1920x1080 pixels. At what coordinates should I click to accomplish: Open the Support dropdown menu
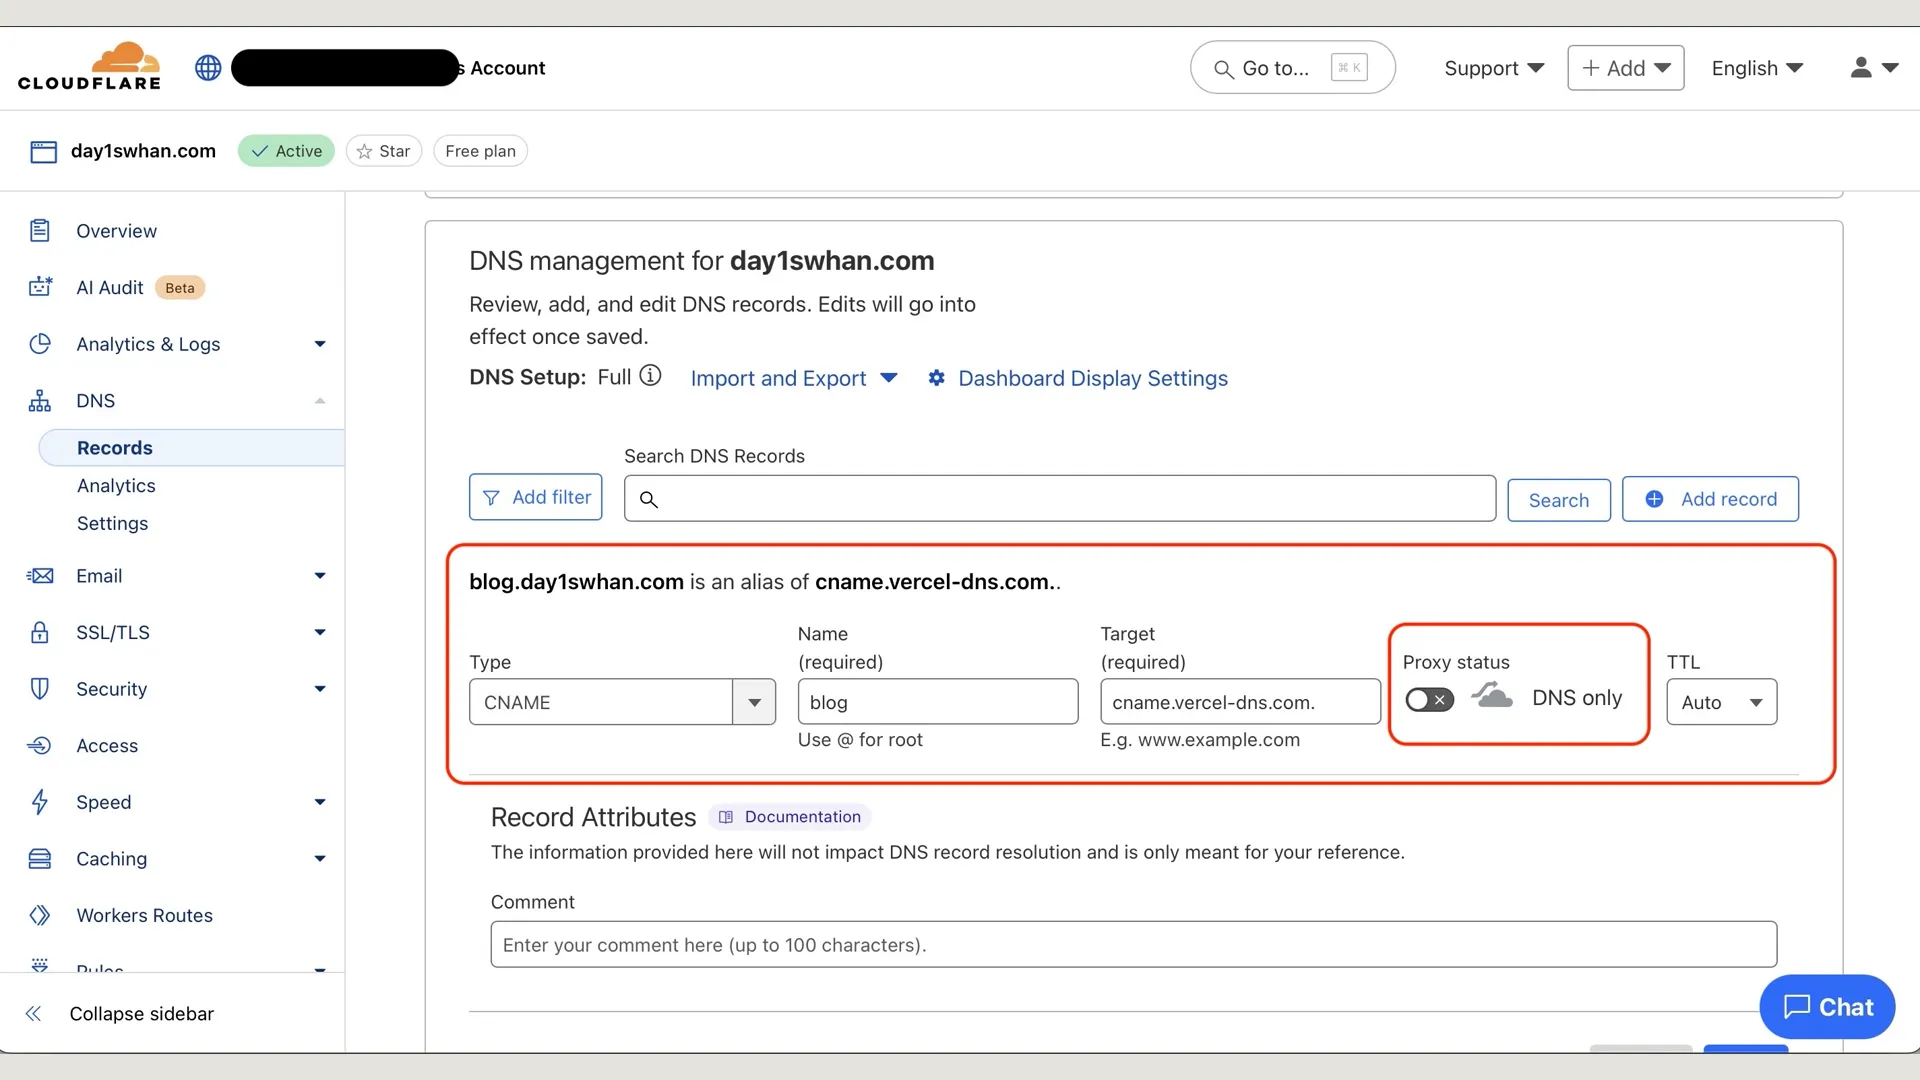[1494, 68]
